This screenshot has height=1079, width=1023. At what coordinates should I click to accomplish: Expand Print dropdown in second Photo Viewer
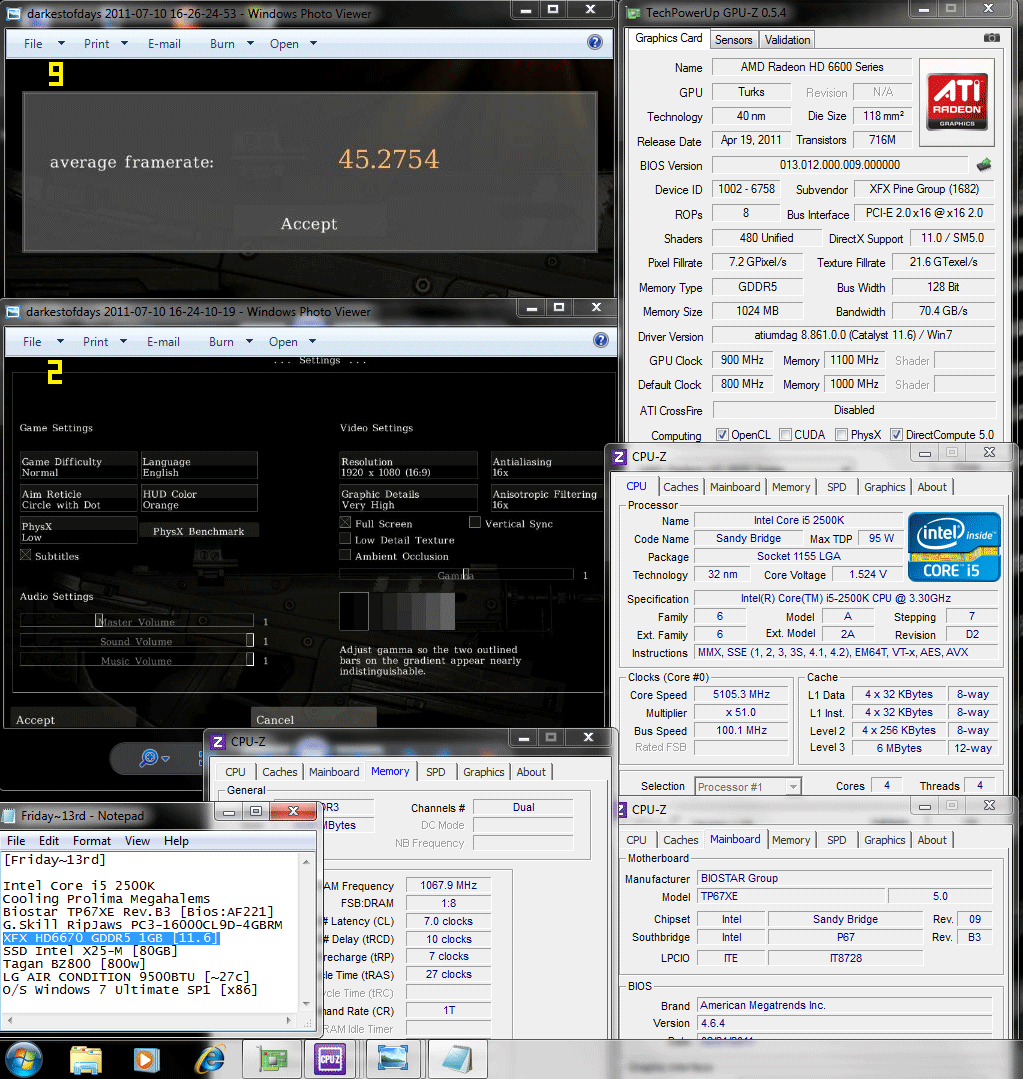pyautogui.click(x=124, y=341)
